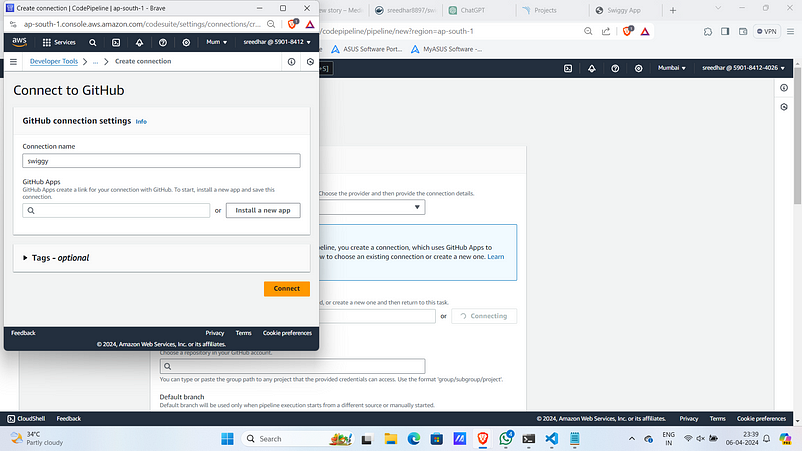This screenshot has height=451, width=802.
Task: Open Brave browser from taskbar
Action: pyautogui.click(x=482, y=439)
